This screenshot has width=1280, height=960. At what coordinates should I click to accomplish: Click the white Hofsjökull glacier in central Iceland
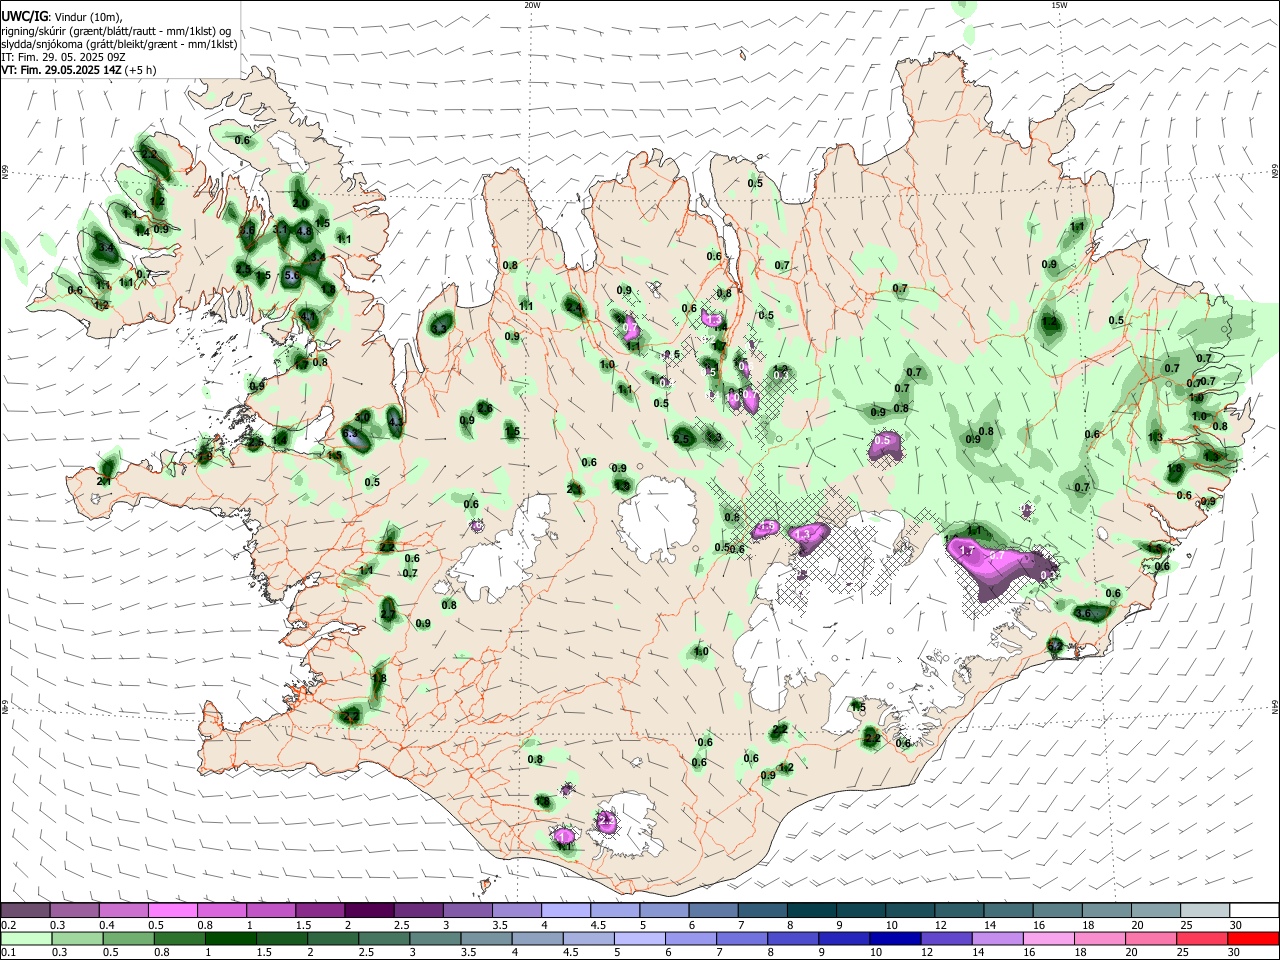[656, 517]
